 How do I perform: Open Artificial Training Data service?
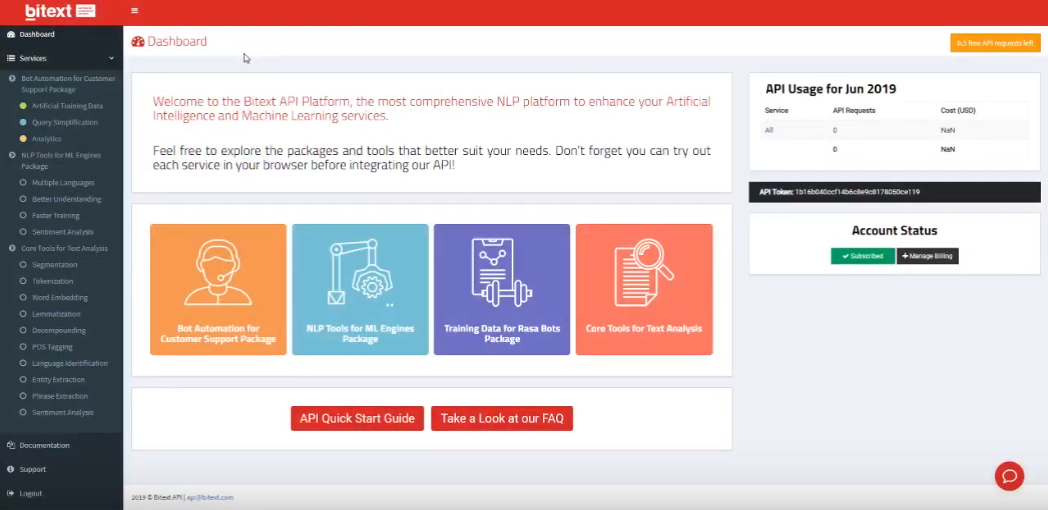click(x=67, y=106)
